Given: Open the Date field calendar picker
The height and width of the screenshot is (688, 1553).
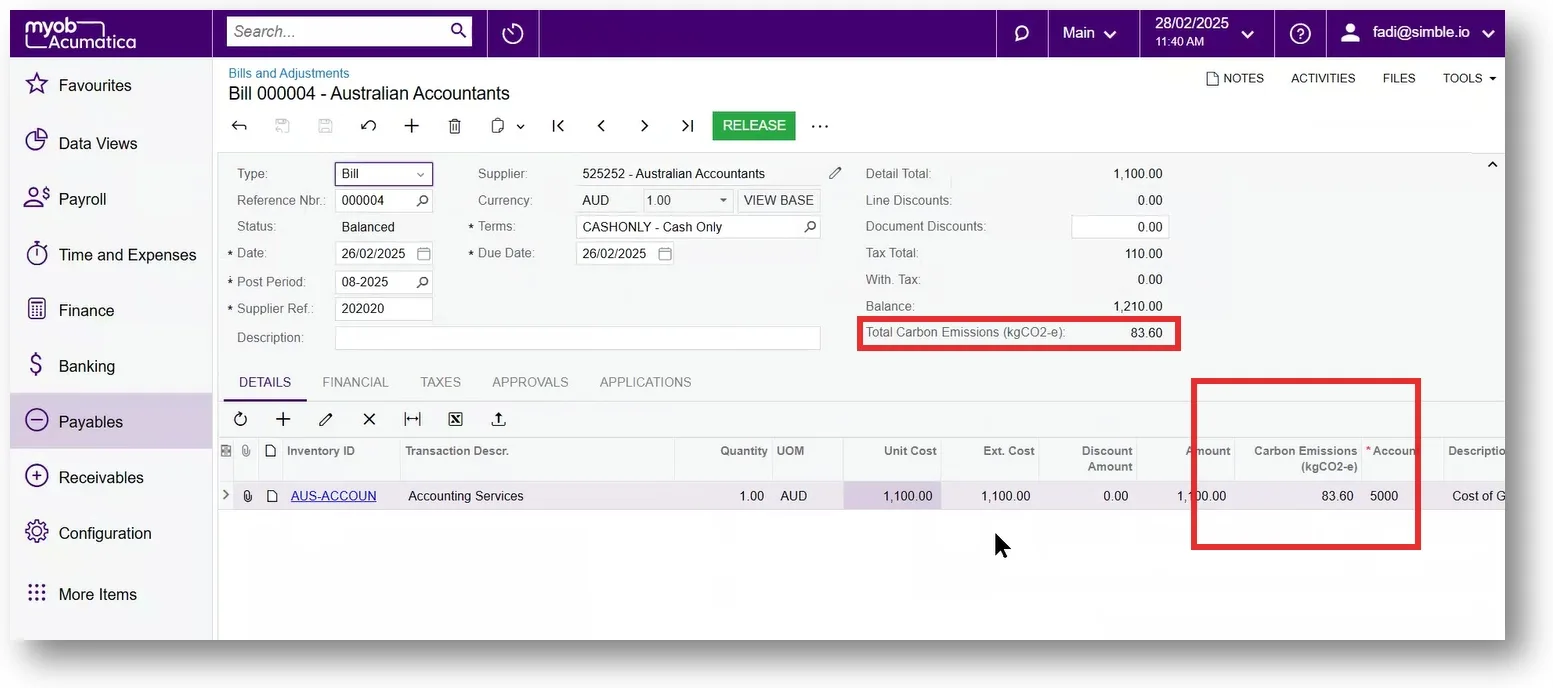Looking at the screenshot, I should [423, 253].
